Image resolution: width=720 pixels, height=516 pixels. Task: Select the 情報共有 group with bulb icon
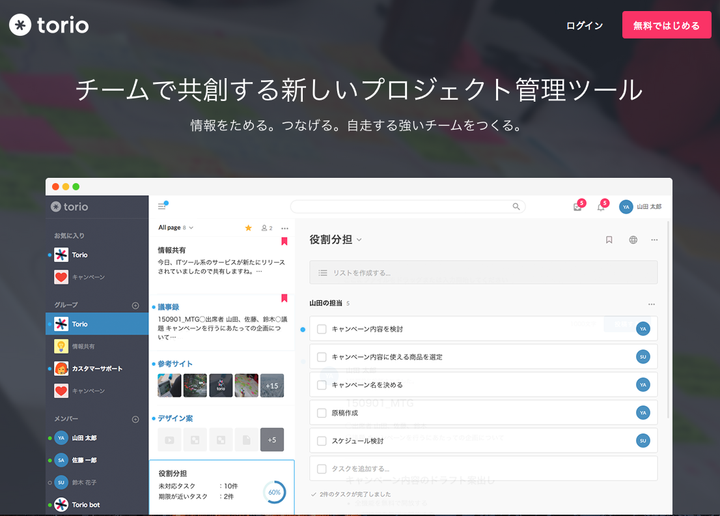[75, 346]
